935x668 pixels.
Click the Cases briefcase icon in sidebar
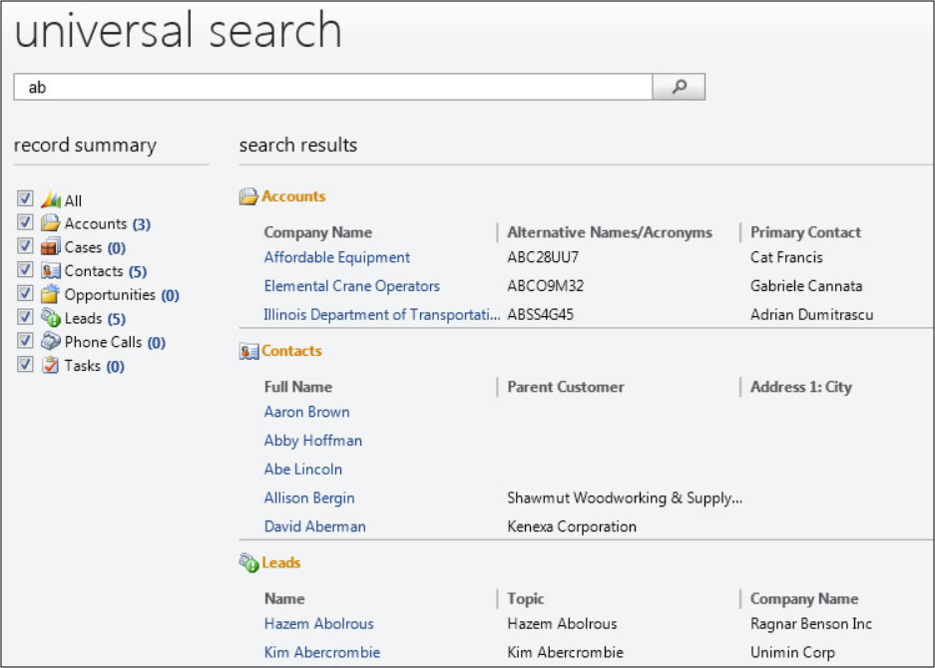click(51, 247)
